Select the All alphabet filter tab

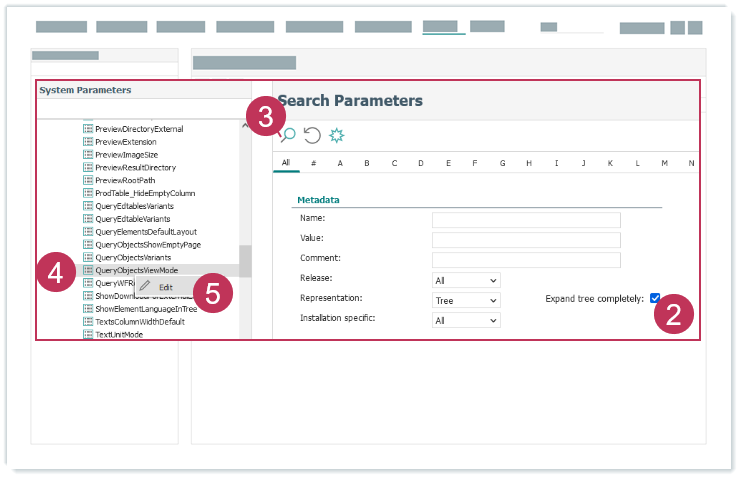(x=286, y=162)
